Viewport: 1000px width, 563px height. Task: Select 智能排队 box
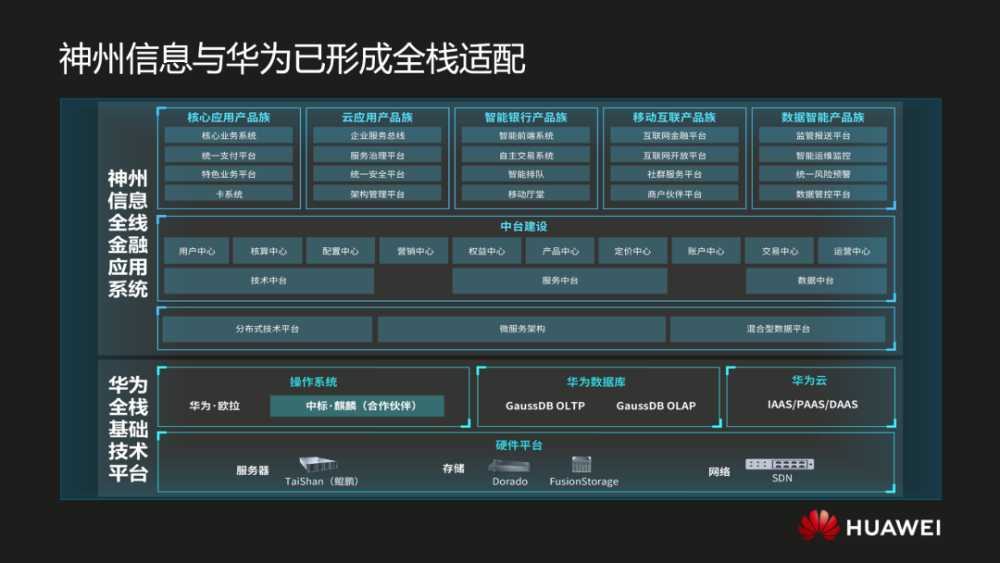coord(526,174)
